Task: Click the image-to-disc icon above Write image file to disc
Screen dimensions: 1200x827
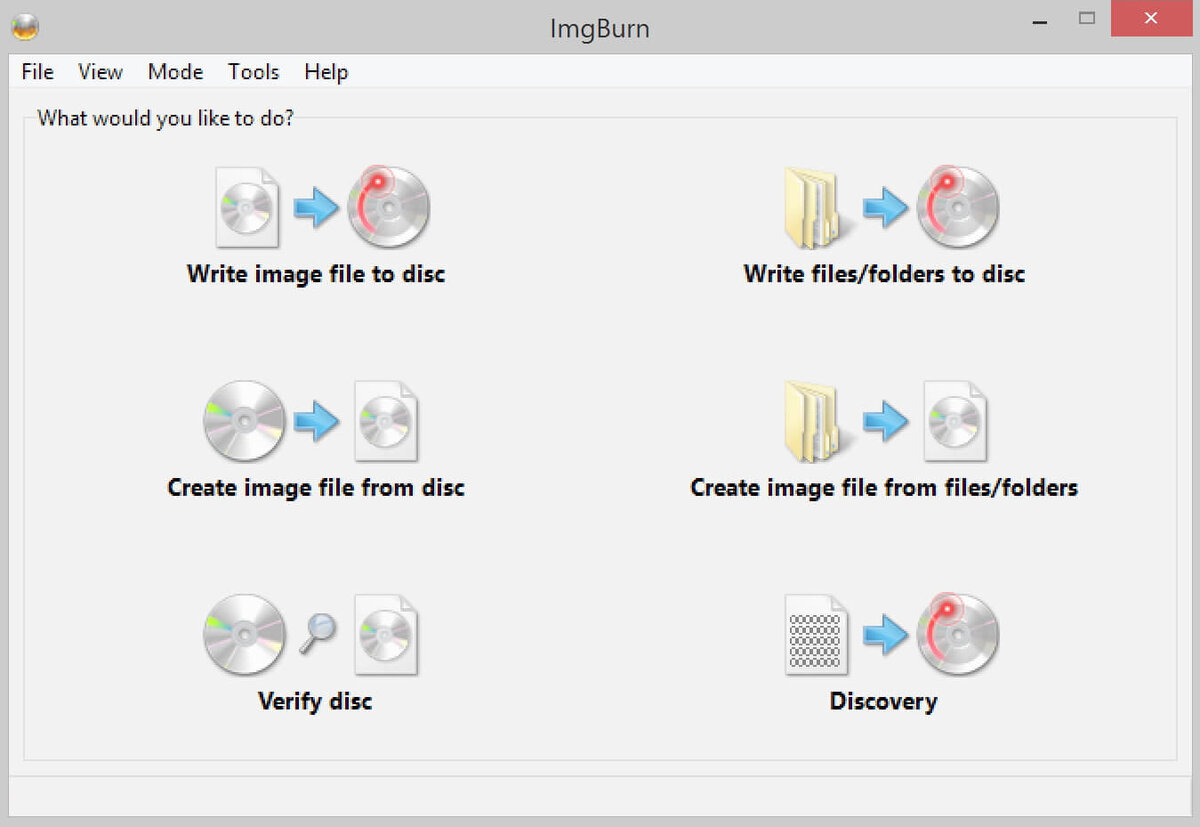Action: (322, 207)
